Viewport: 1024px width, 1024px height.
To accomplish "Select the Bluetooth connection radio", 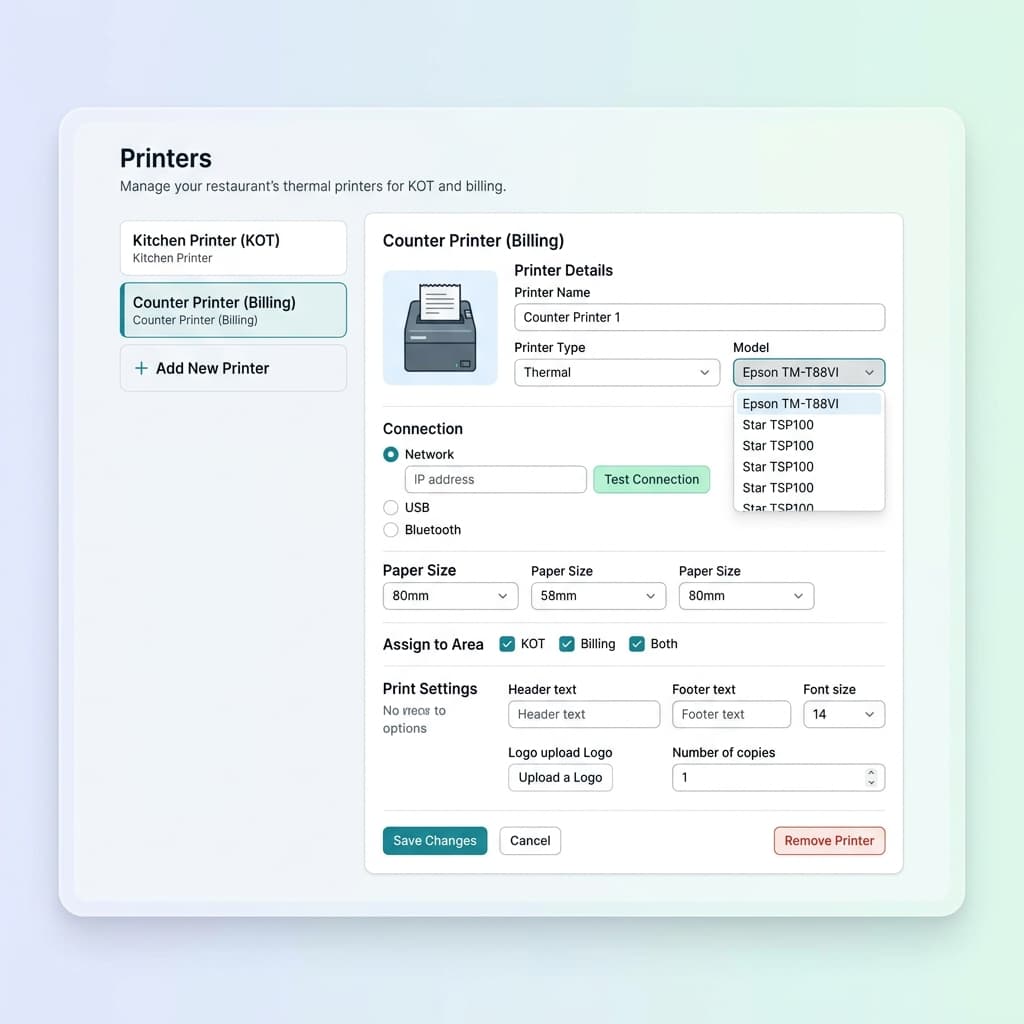I will click(391, 530).
